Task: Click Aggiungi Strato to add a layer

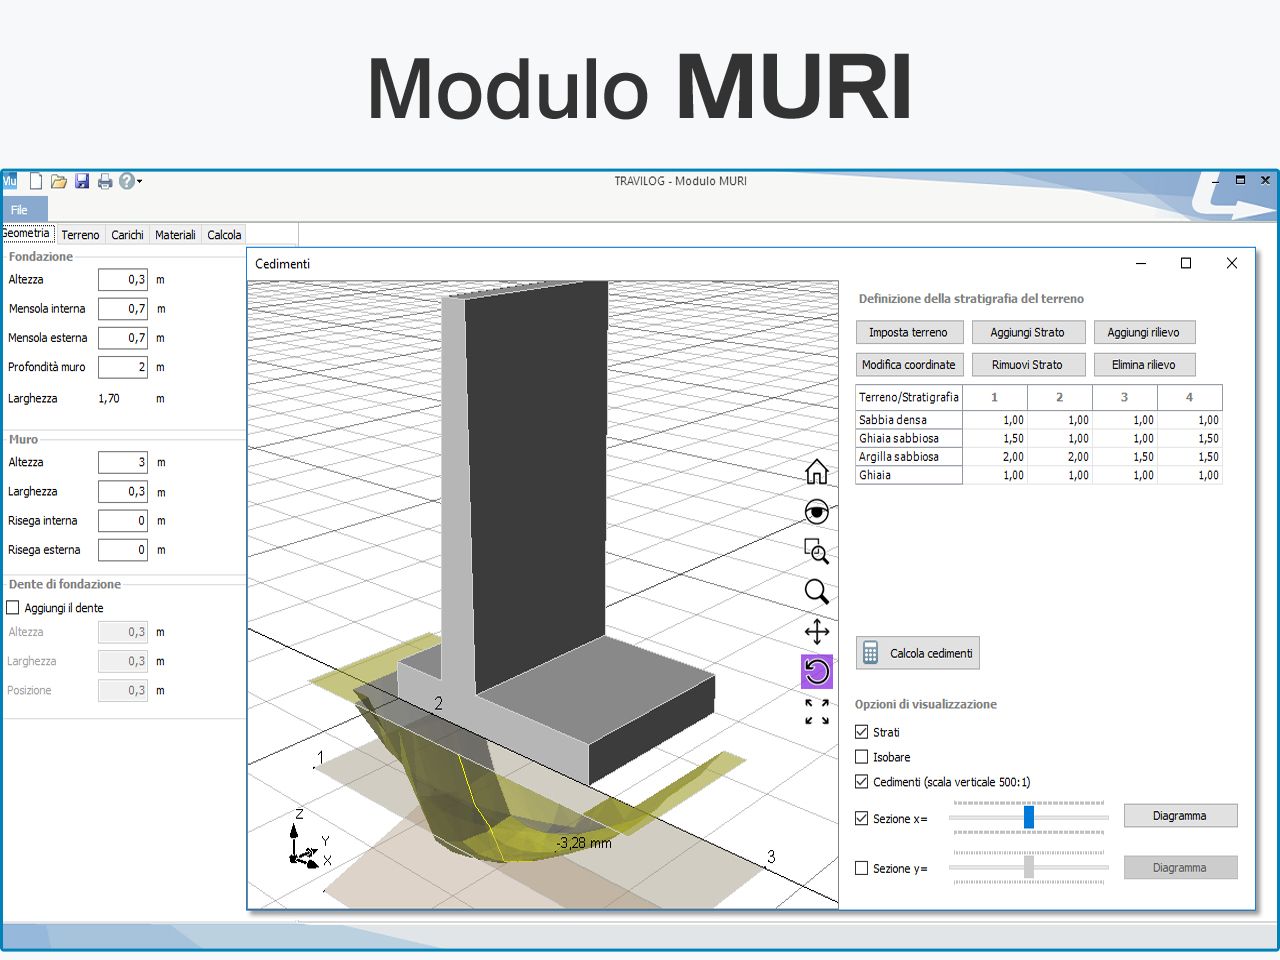Action: [x=1028, y=332]
